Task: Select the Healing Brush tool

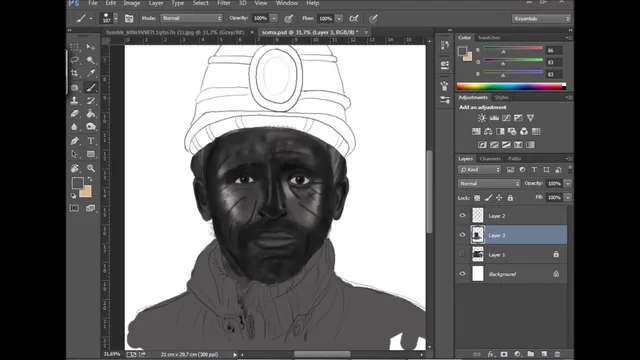Action: (x=74, y=87)
